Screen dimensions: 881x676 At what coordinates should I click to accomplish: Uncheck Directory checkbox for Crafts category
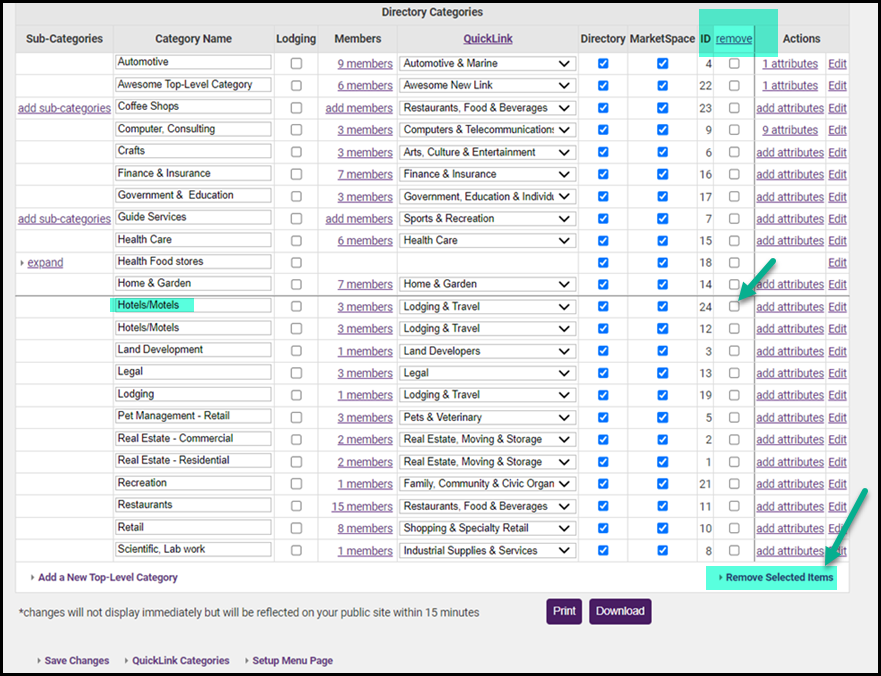(x=602, y=153)
